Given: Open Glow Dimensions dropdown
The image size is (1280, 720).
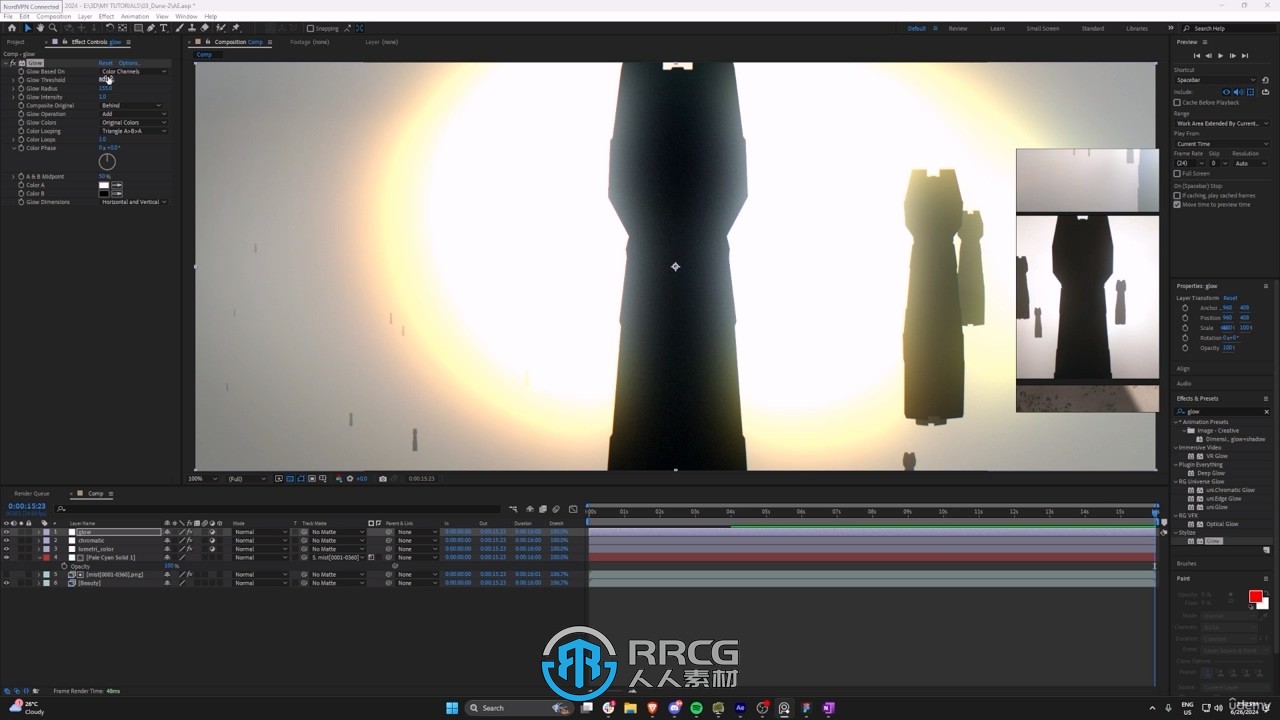Looking at the screenshot, I should 133,202.
